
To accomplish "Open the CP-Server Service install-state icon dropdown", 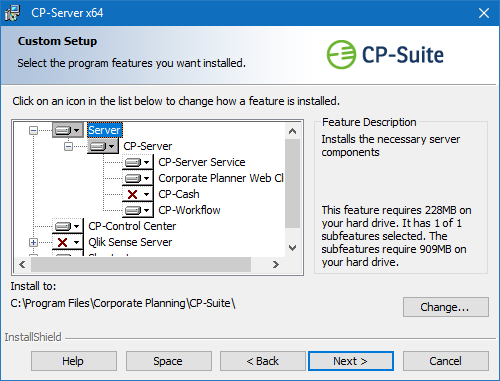I will tap(137, 162).
